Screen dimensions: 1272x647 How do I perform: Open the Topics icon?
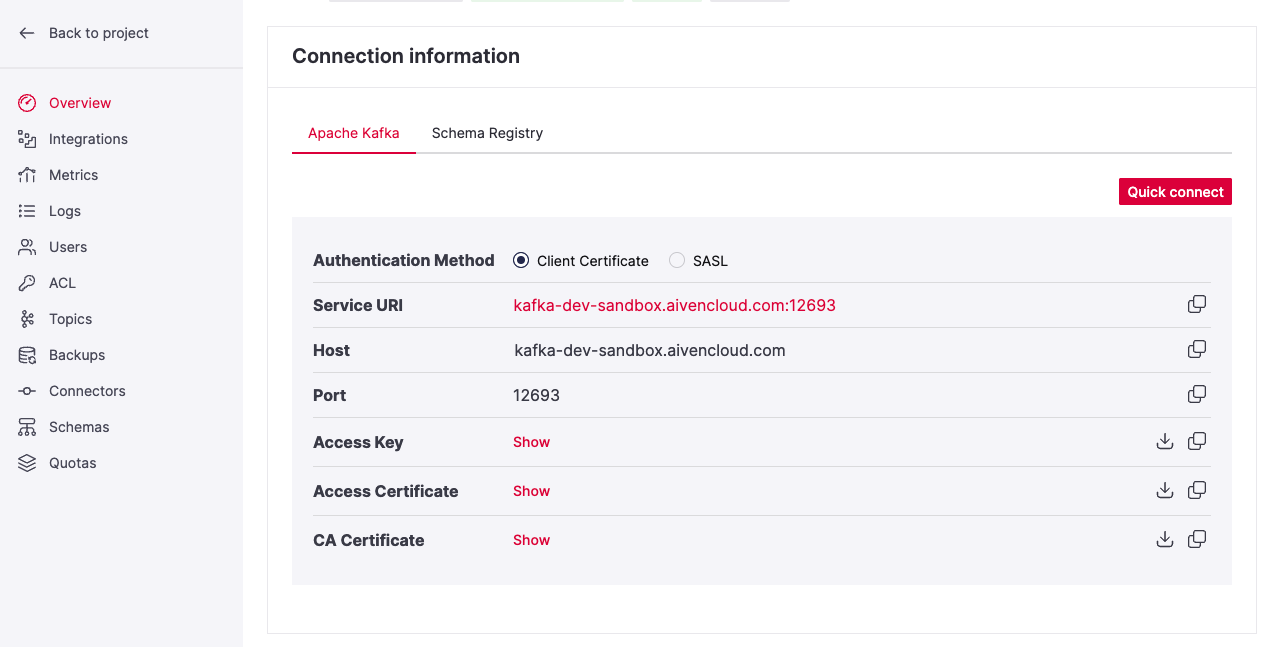click(27, 318)
